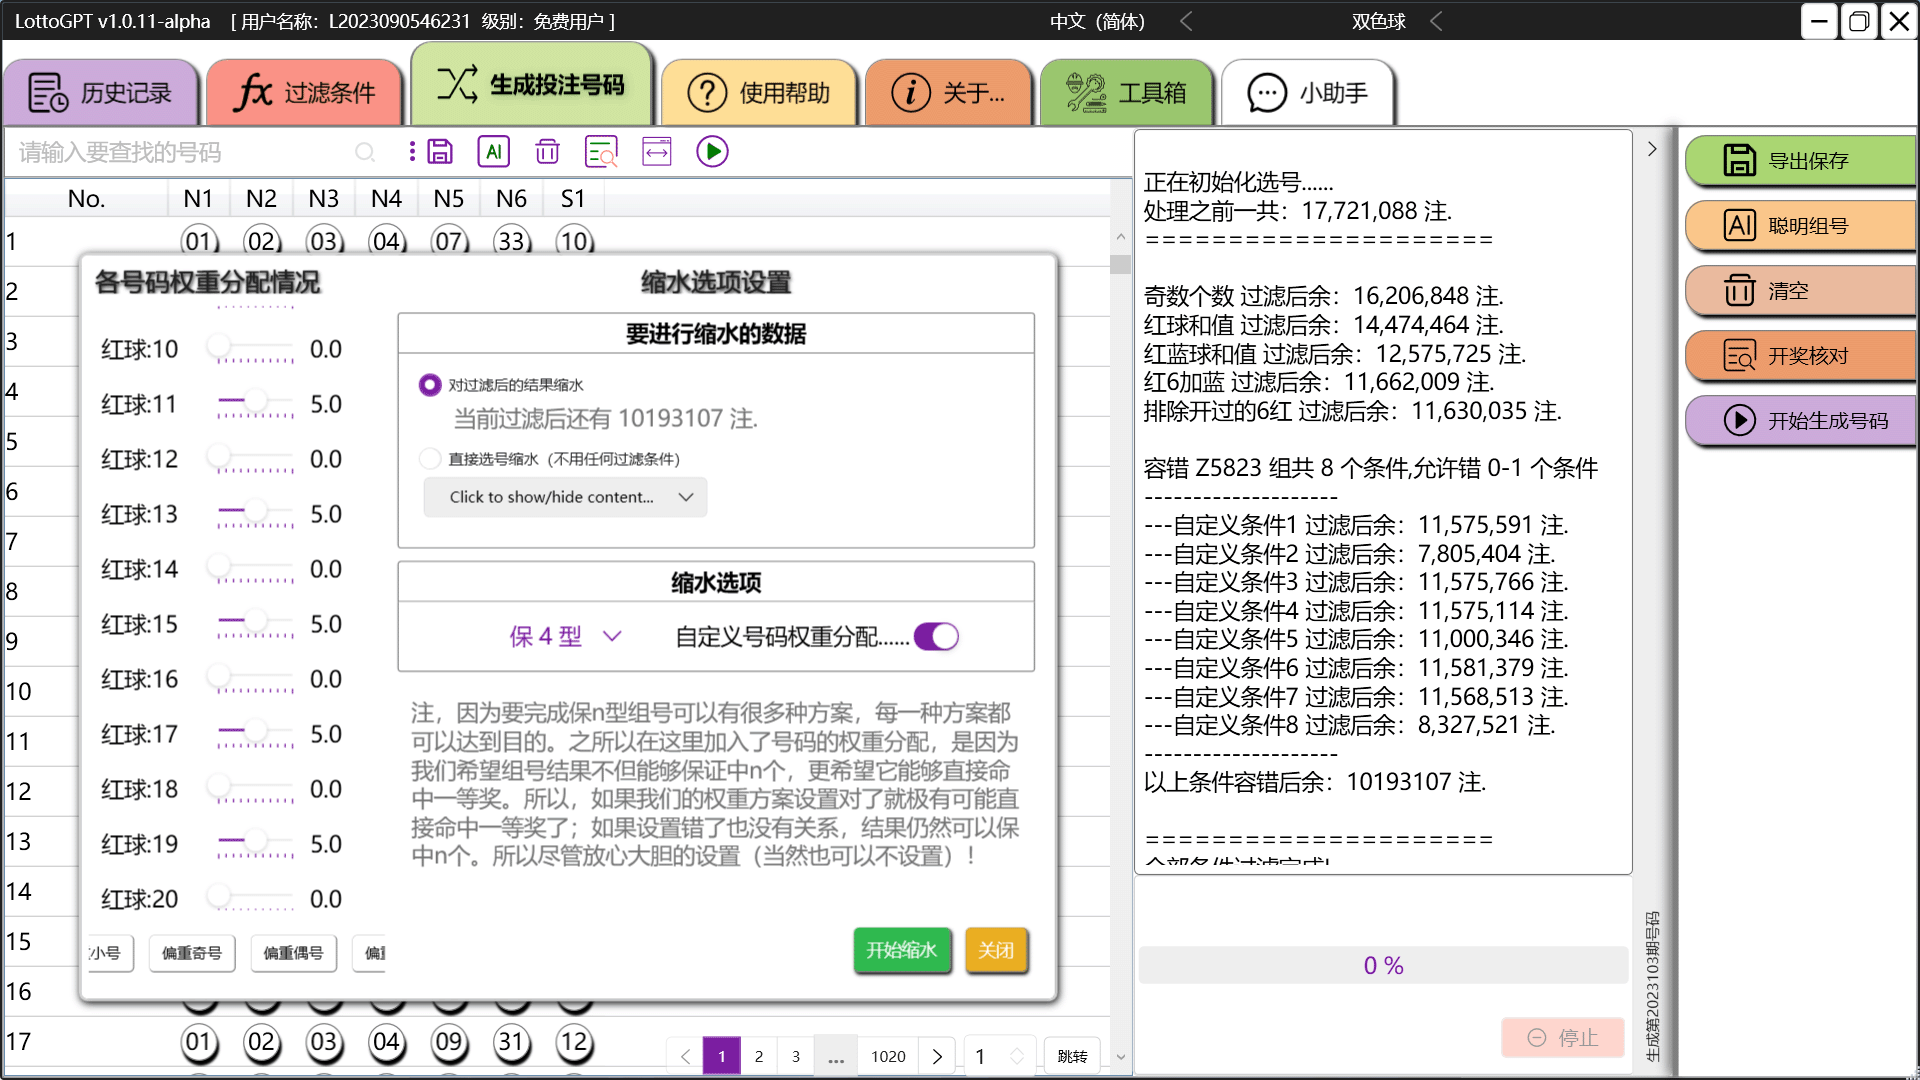The width and height of the screenshot is (1920, 1080).
Task: Open the vertical three-dot menu icon
Action: tap(412, 152)
